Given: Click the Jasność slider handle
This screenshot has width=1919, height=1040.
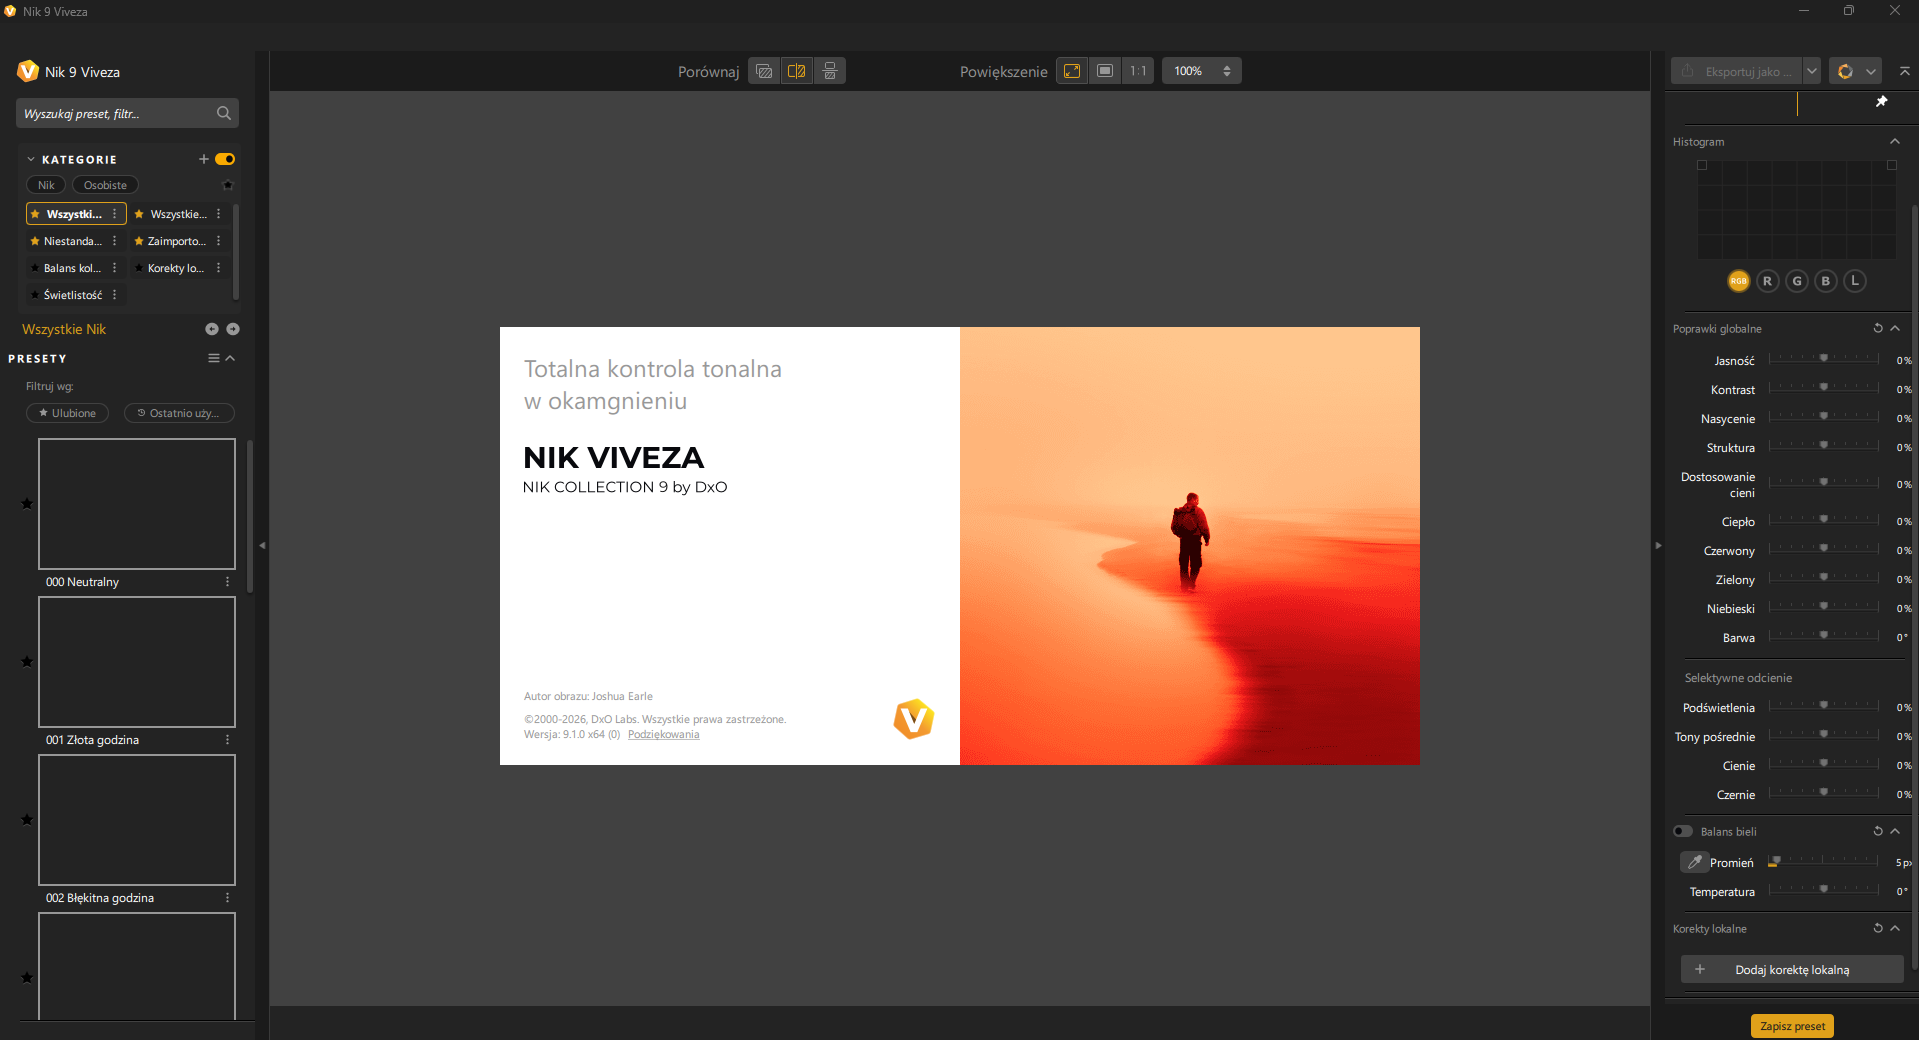Looking at the screenshot, I should coord(1824,358).
